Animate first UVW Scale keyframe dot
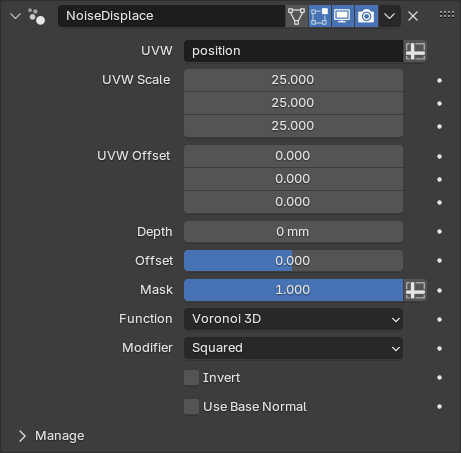The image size is (461, 453). [439, 80]
